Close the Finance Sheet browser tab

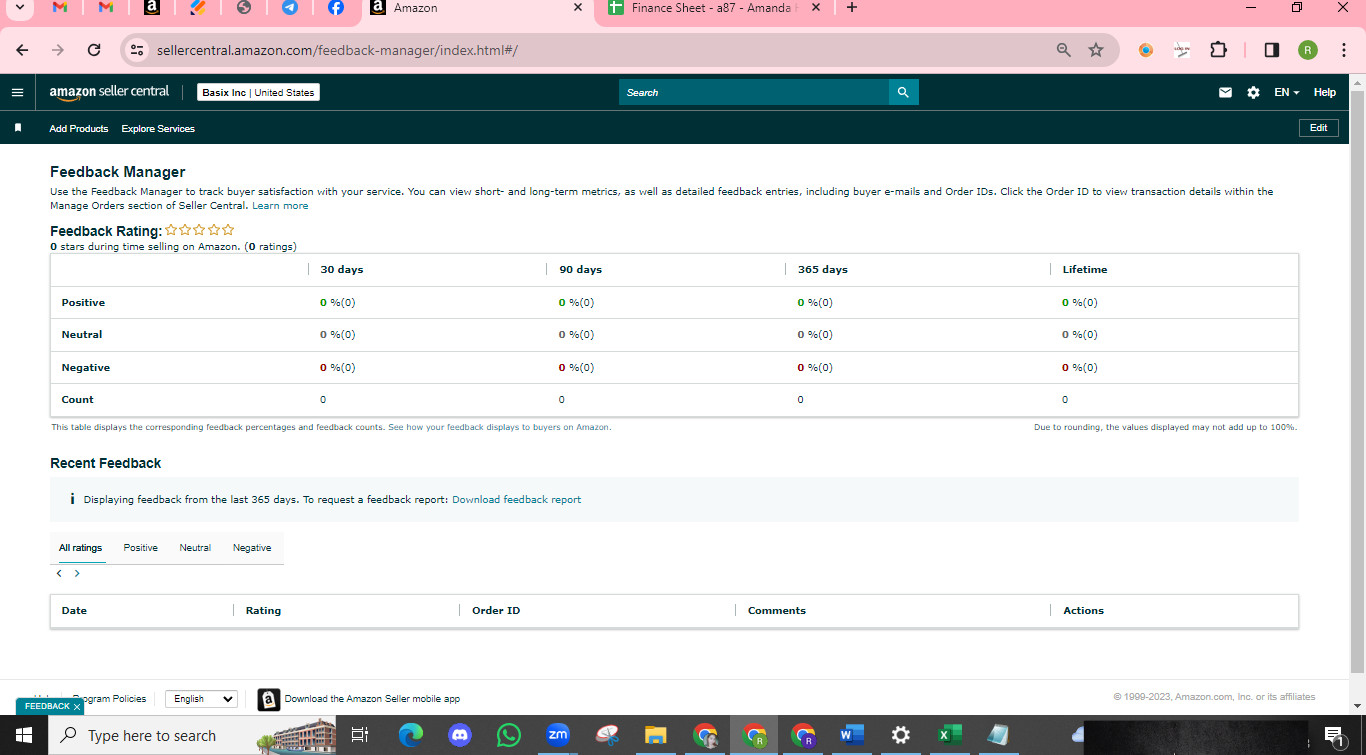point(815,8)
